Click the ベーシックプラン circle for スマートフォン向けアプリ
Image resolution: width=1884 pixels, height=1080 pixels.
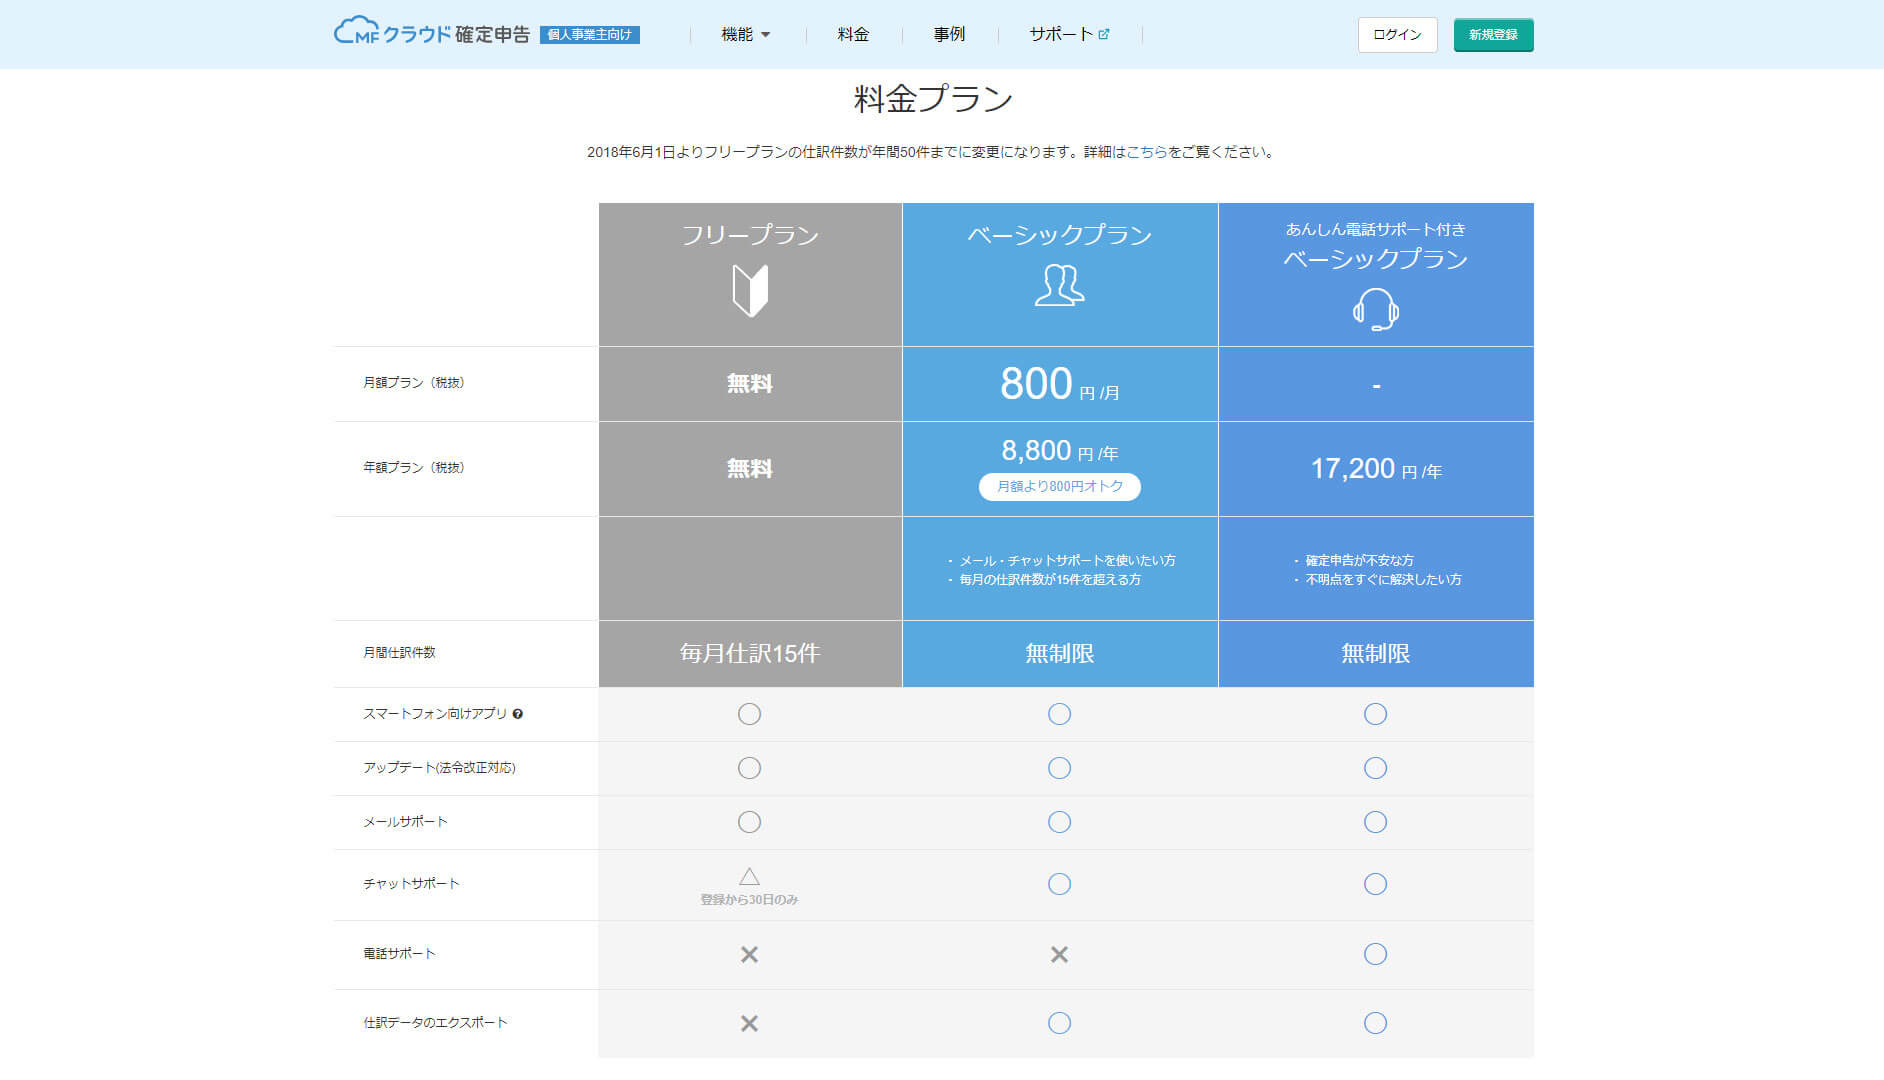1059,714
